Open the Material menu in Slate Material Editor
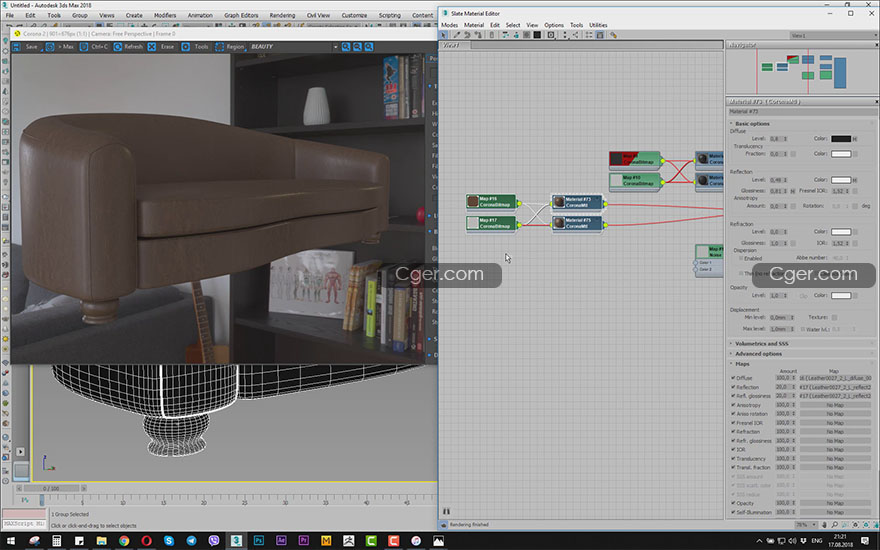880x550 pixels. click(x=474, y=25)
